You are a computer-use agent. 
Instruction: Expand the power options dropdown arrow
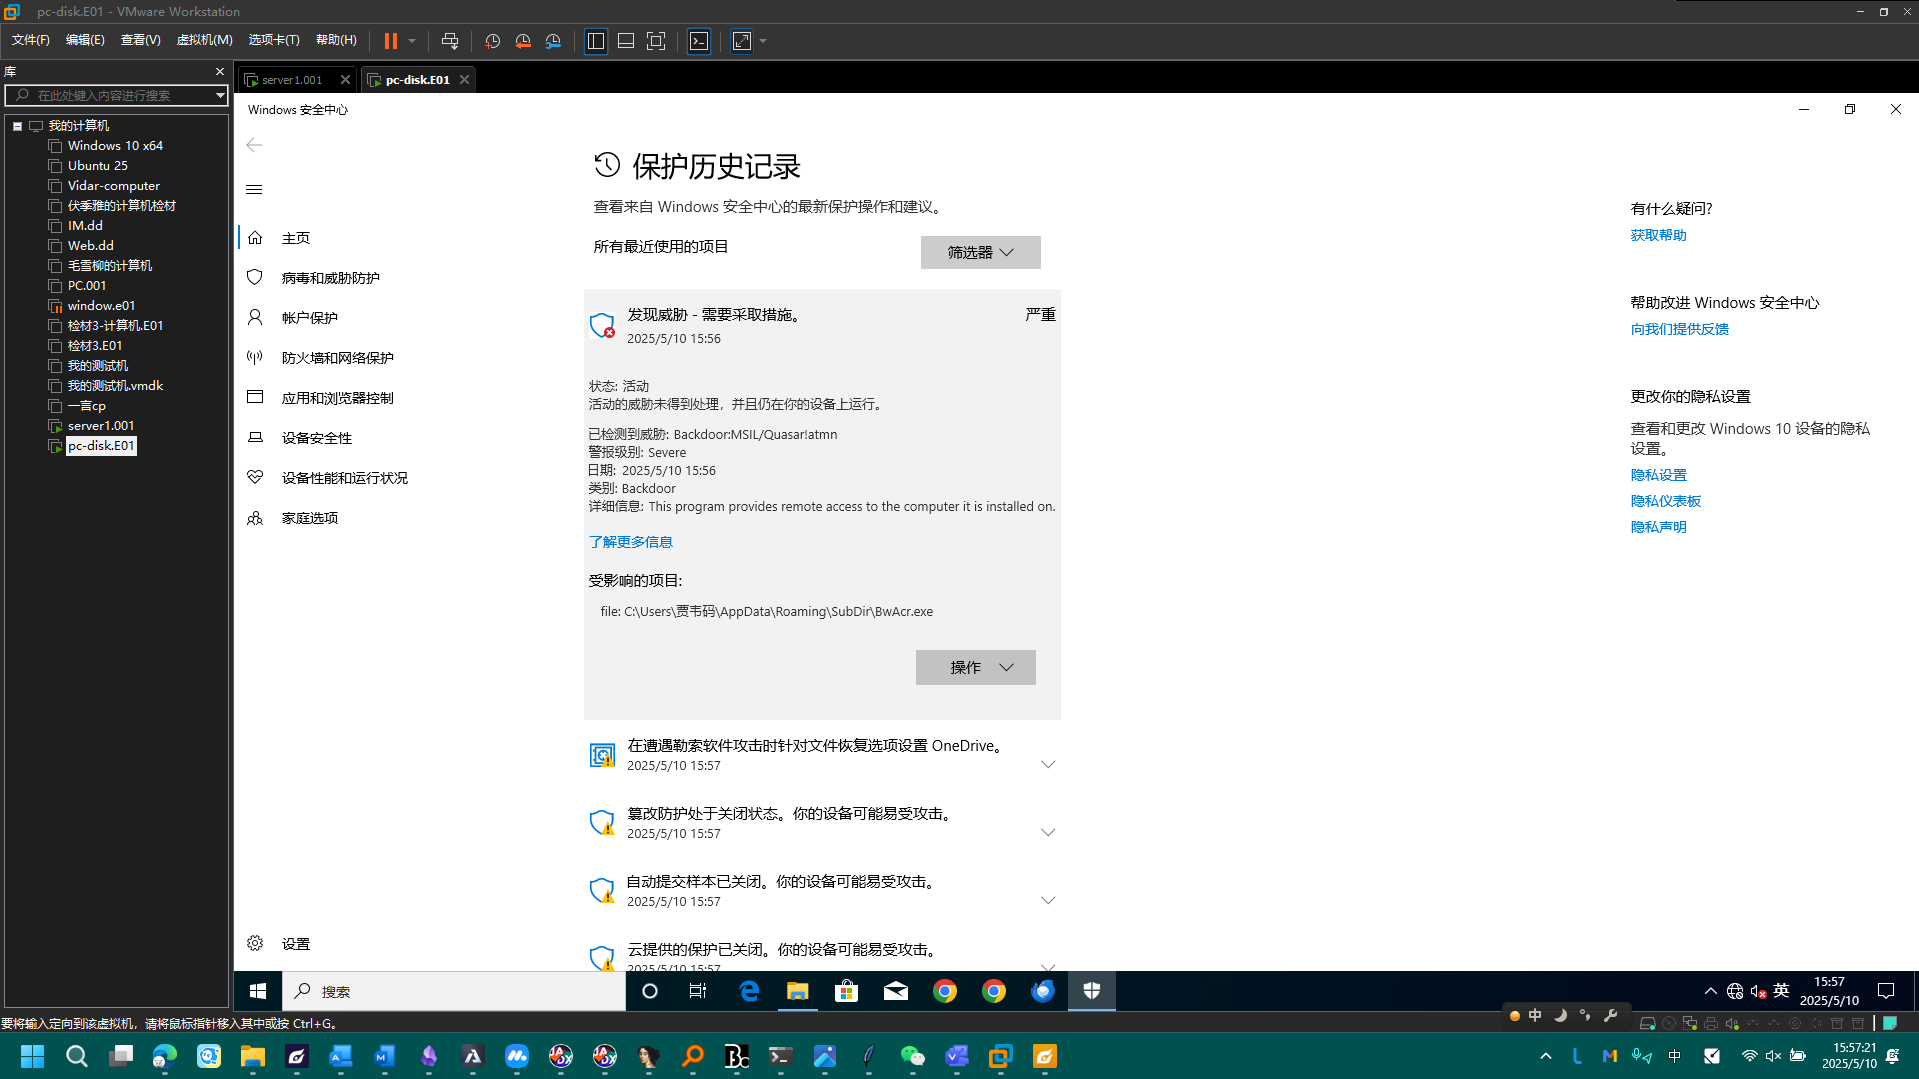[x=412, y=41]
